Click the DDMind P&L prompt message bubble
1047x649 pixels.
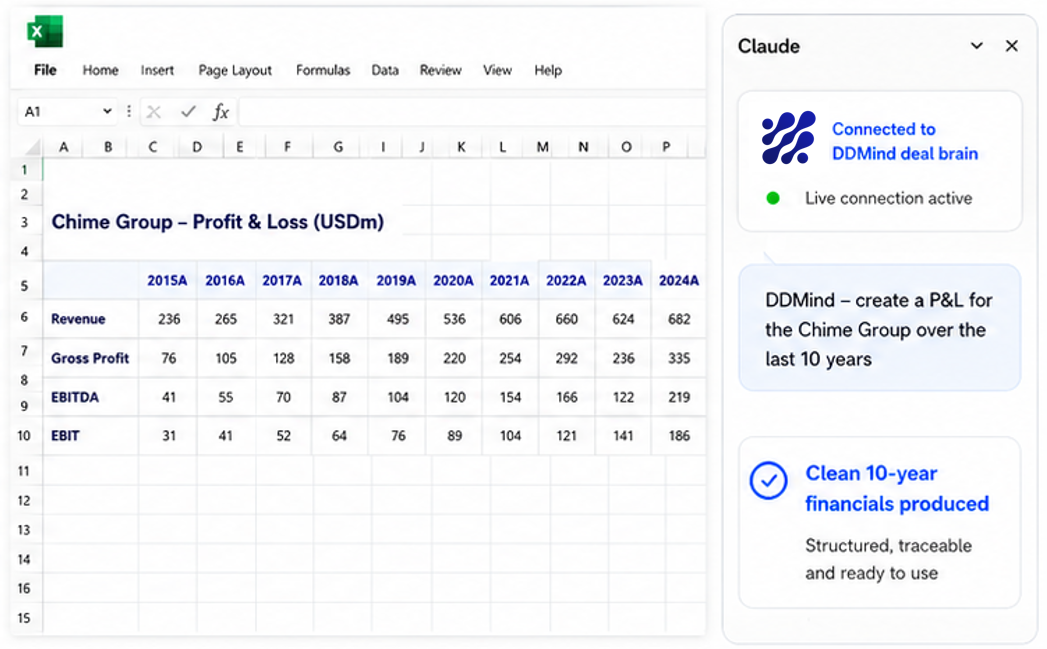point(879,327)
